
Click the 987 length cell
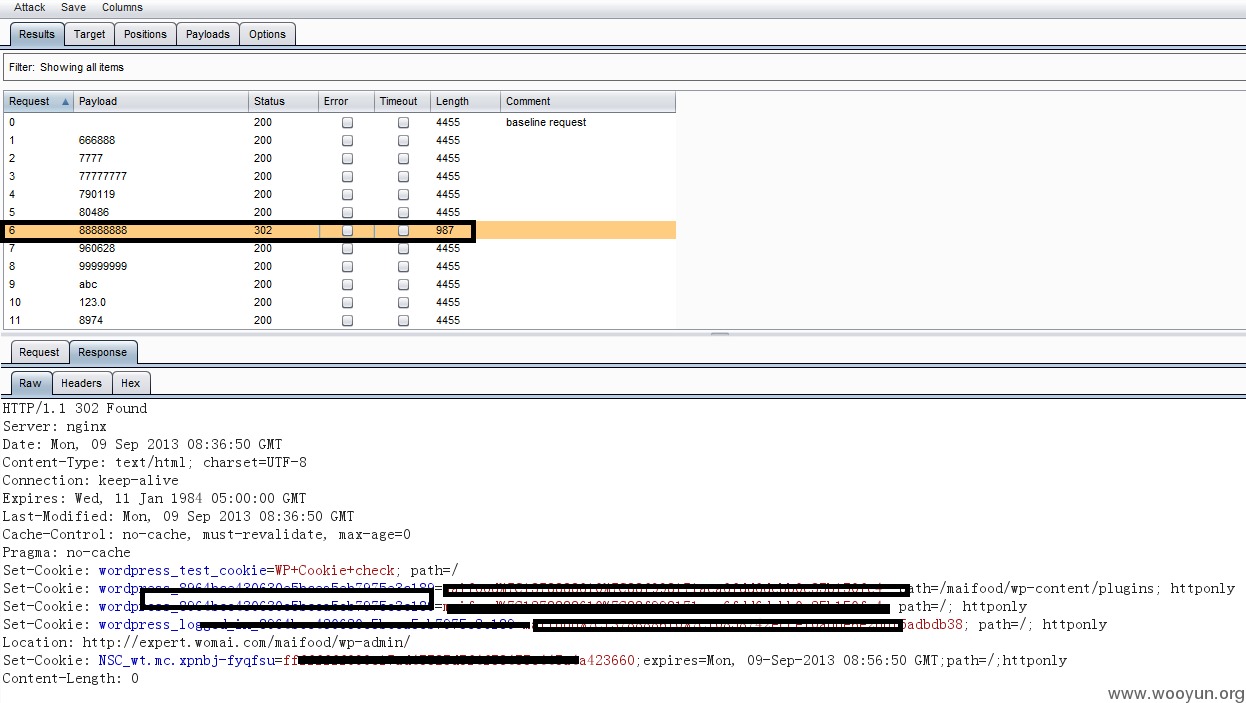tap(445, 230)
